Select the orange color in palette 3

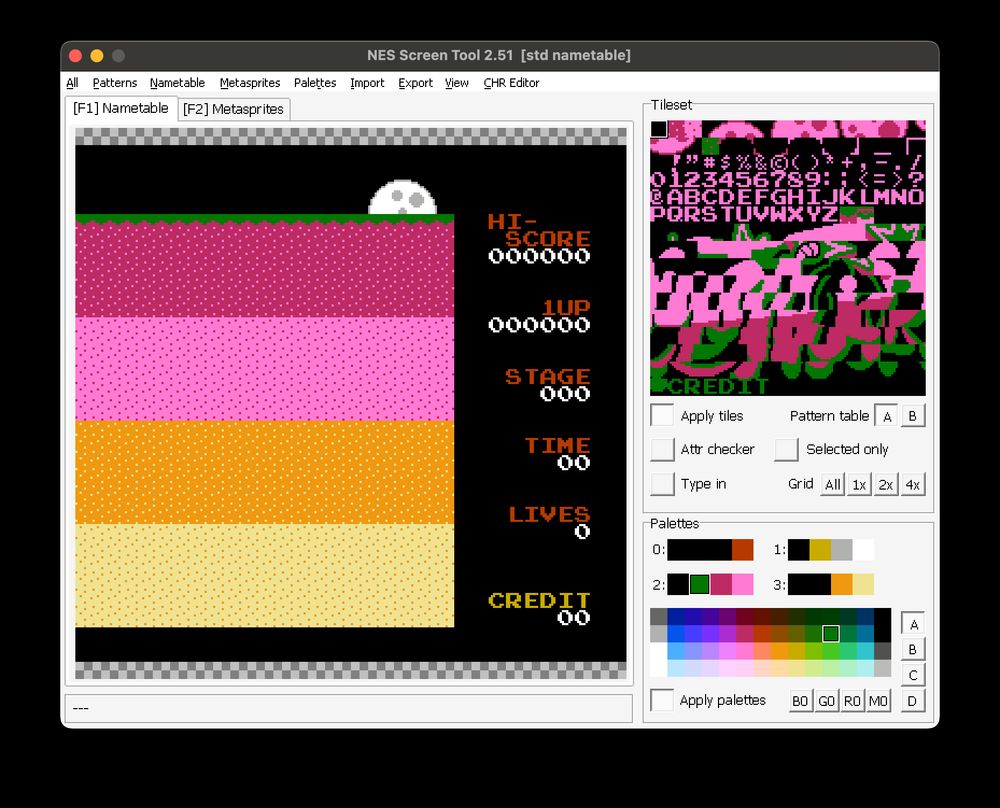[842, 584]
